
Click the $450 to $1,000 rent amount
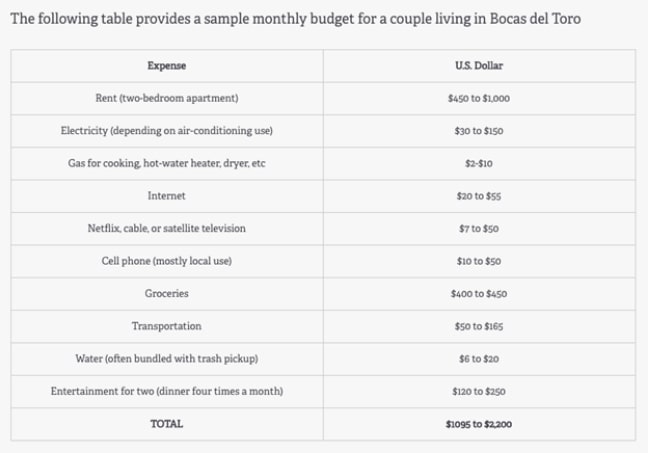[x=479, y=99]
